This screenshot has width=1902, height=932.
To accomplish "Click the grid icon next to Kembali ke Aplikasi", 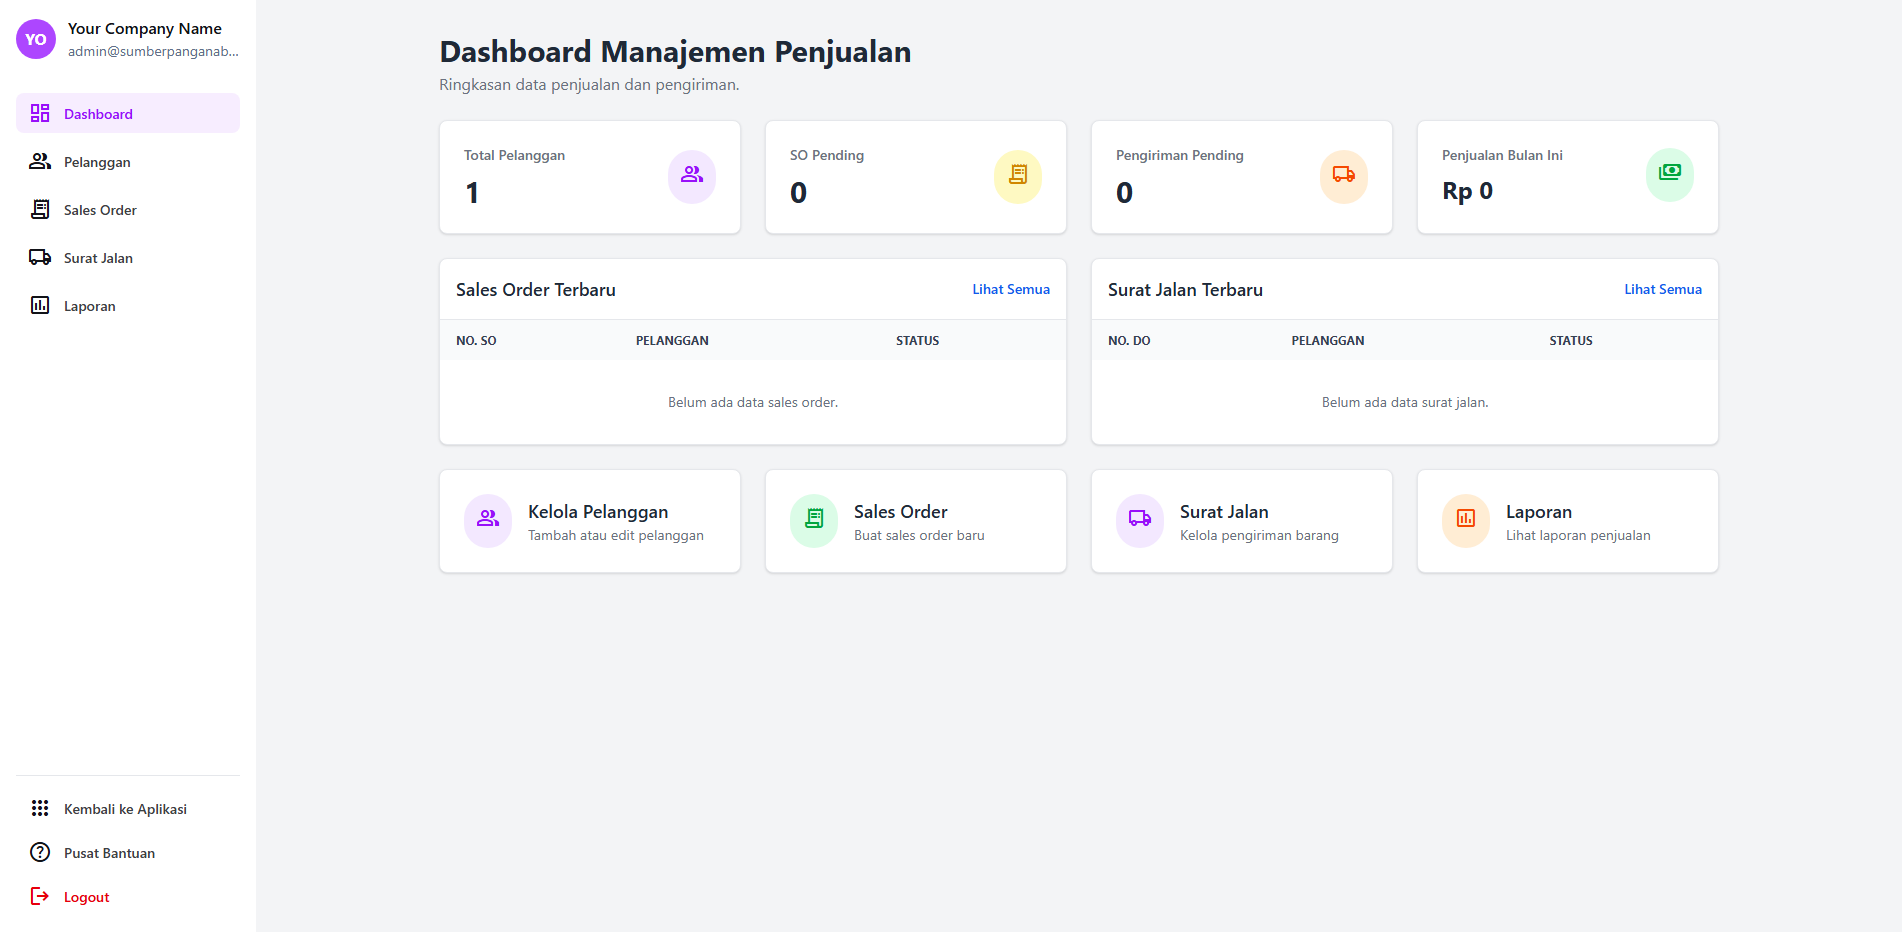I will (x=40, y=808).
